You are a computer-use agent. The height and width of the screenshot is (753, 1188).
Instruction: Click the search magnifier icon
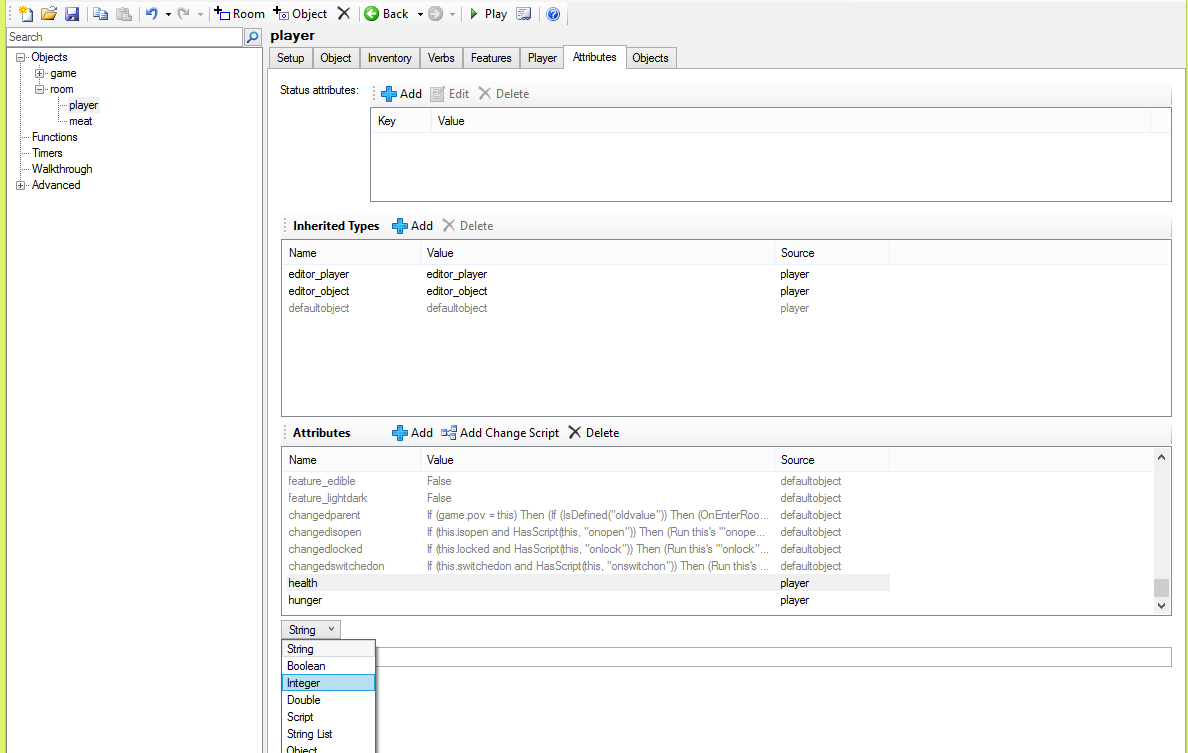(253, 37)
